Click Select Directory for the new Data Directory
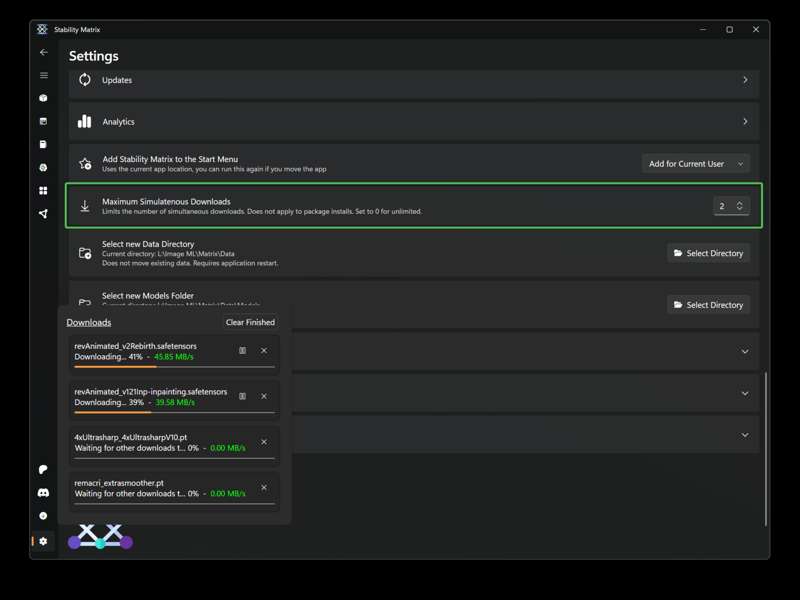Image resolution: width=800 pixels, height=600 pixels. [708, 253]
